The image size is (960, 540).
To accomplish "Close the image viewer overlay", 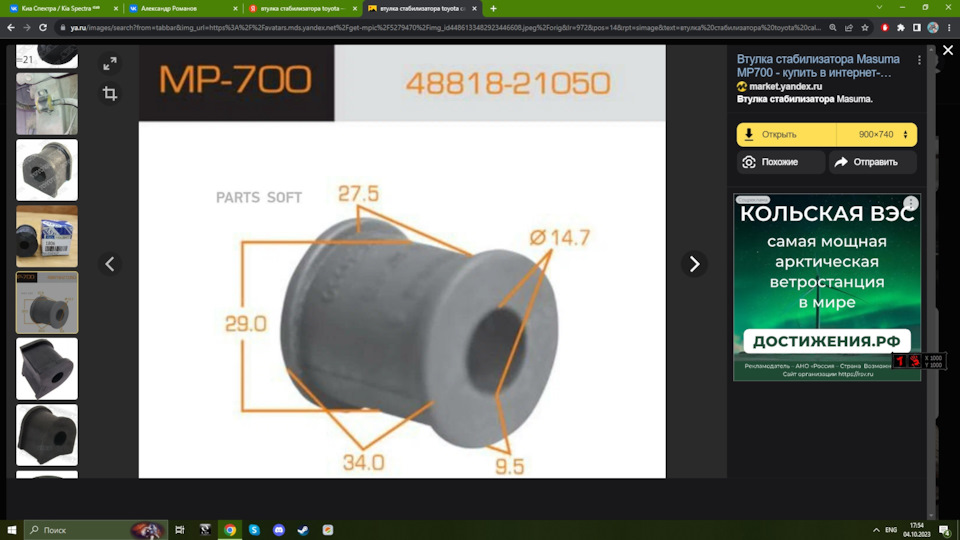I will point(948,50).
